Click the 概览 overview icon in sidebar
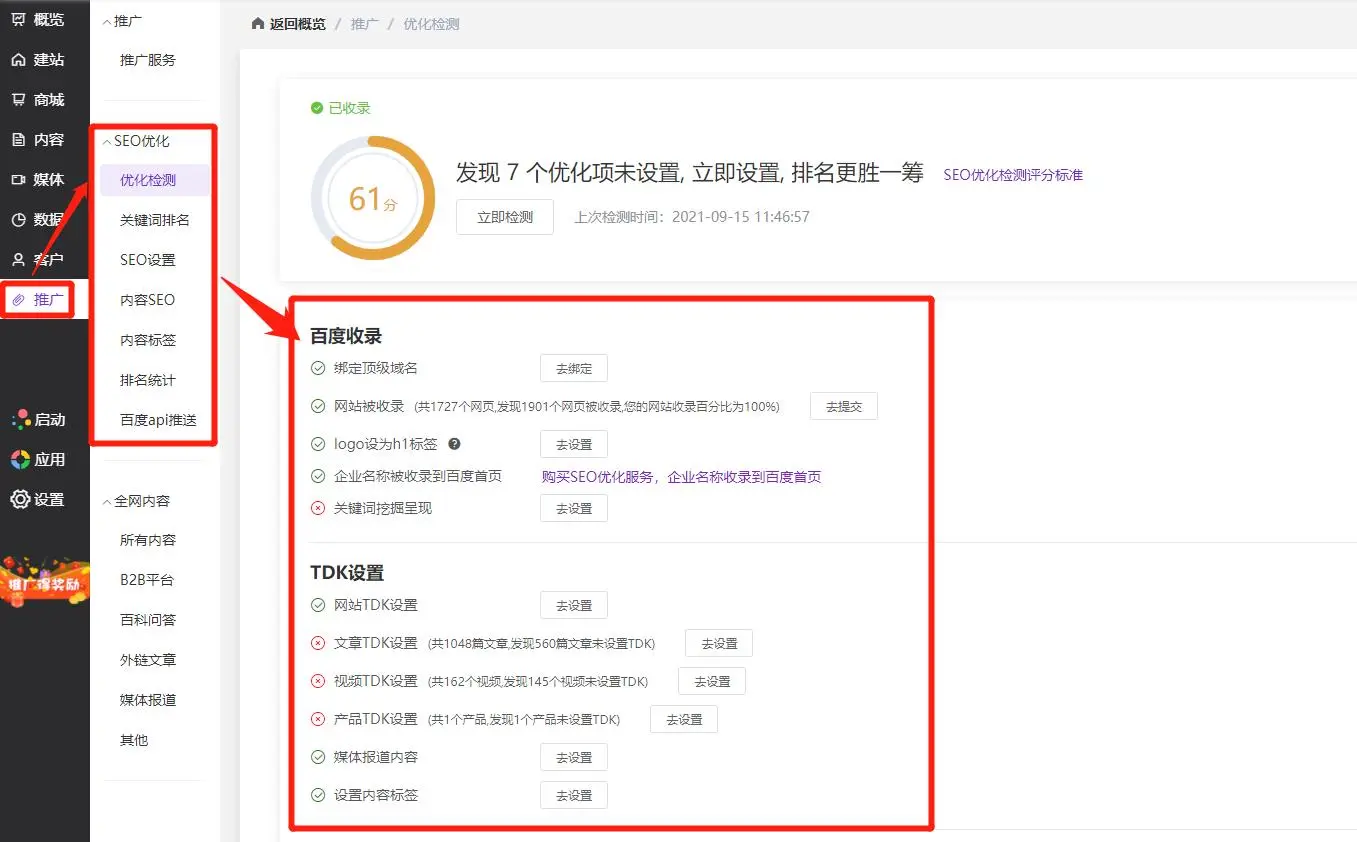The width and height of the screenshot is (1357, 842). (x=18, y=19)
